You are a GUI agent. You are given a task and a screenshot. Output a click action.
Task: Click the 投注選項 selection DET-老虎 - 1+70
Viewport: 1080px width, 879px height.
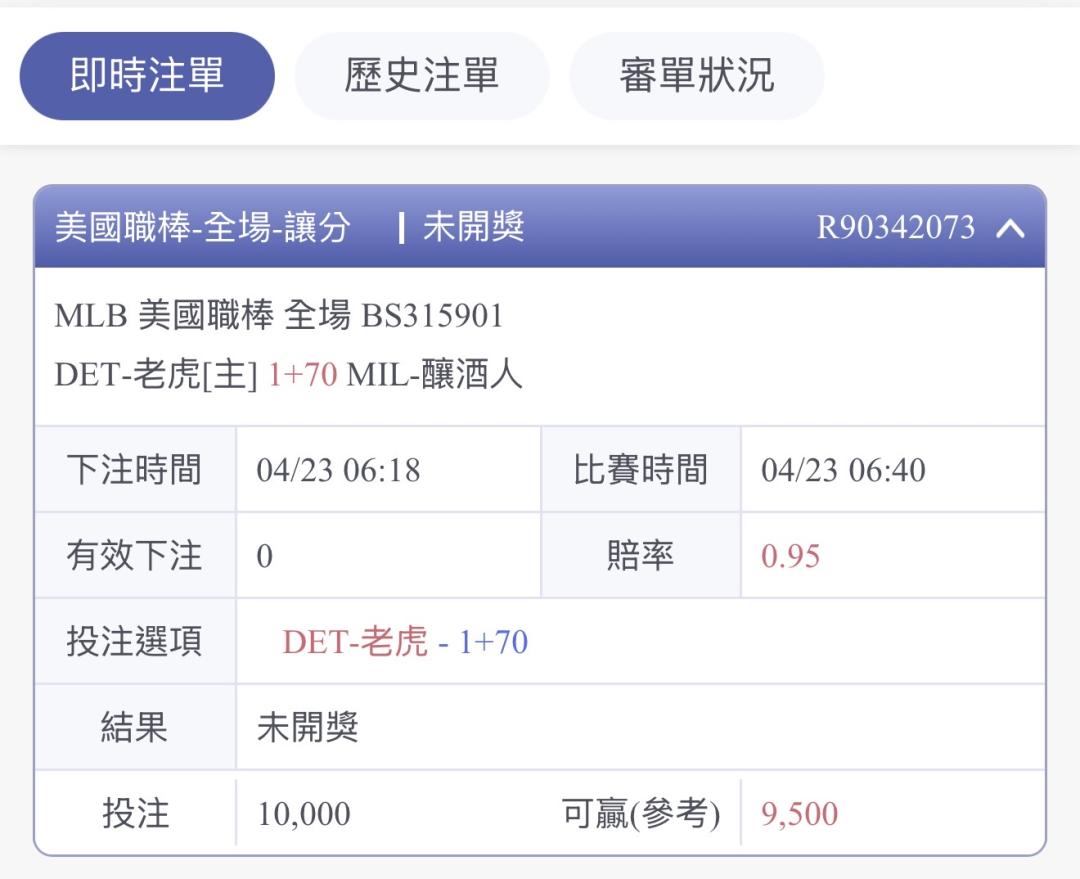coord(405,642)
